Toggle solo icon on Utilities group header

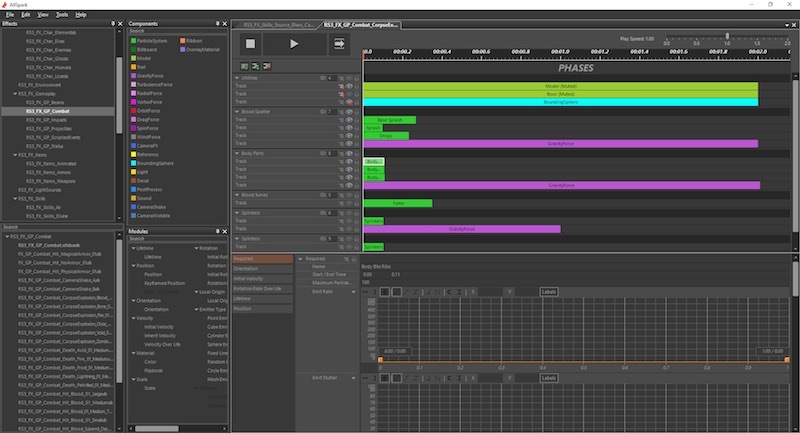pos(341,79)
